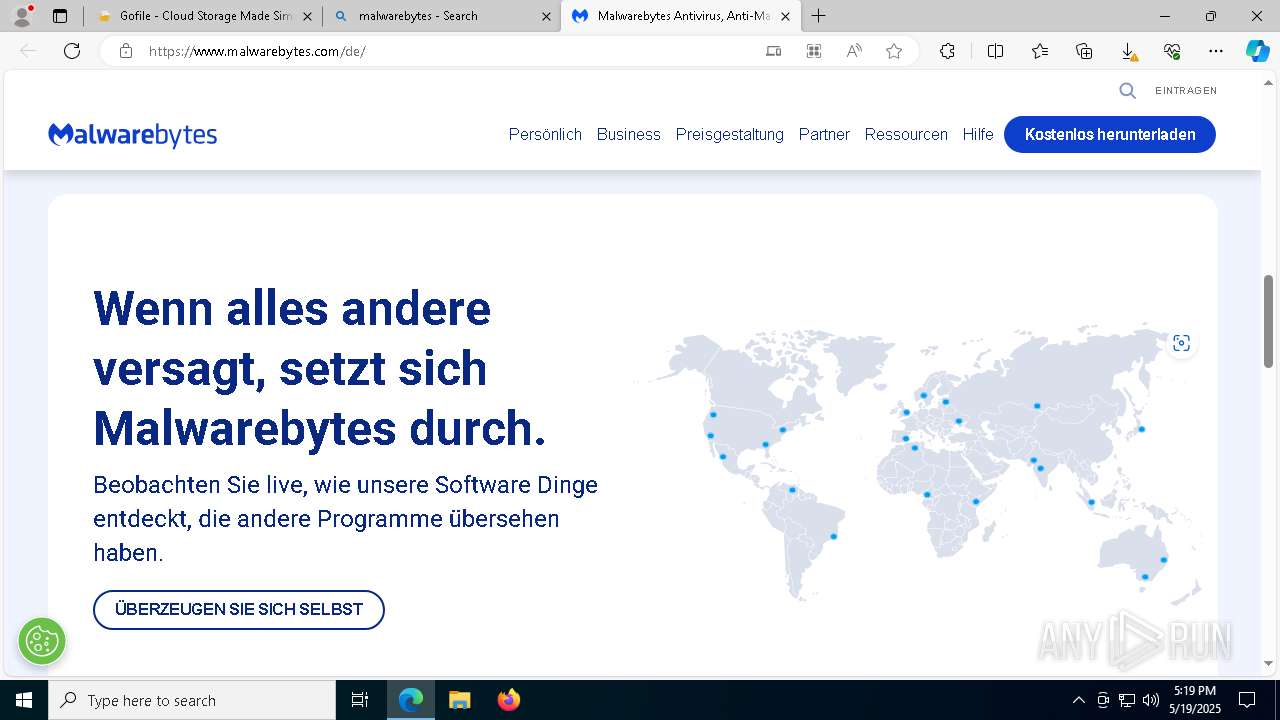This screenshot has height=720, width=1280.
Task: Open the network tray icon
Action: 1127,700
